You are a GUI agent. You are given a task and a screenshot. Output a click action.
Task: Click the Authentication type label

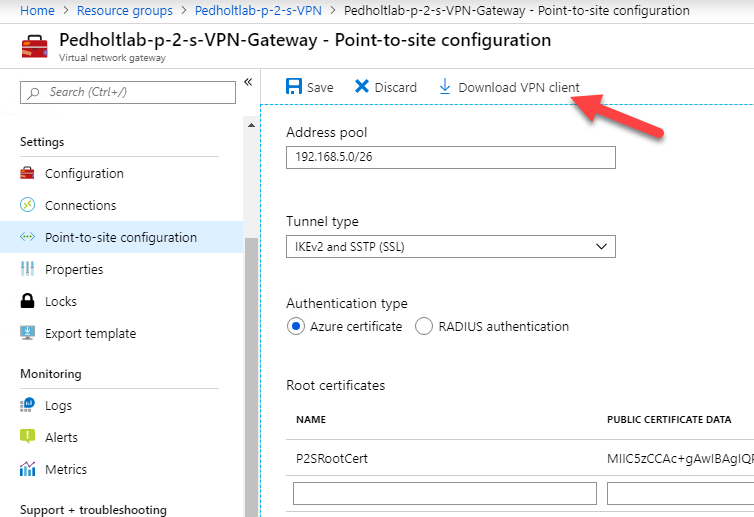[x=347, y=303]
